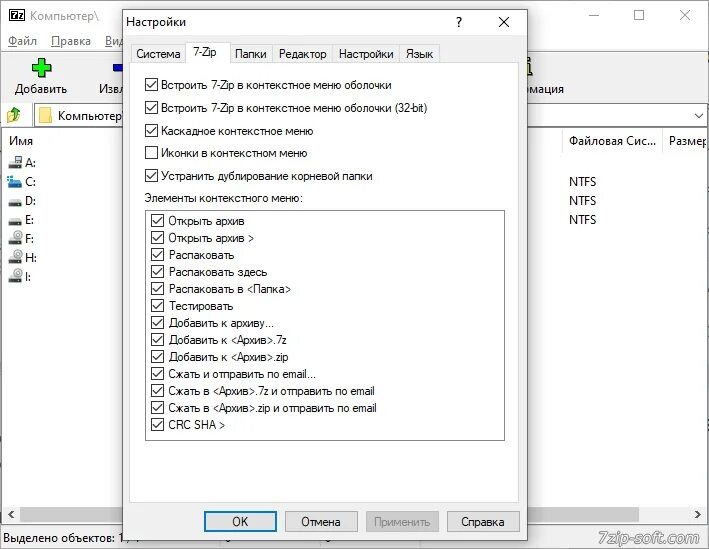Confirm with the OK button
709x549 pixels.
coord(240,521)
